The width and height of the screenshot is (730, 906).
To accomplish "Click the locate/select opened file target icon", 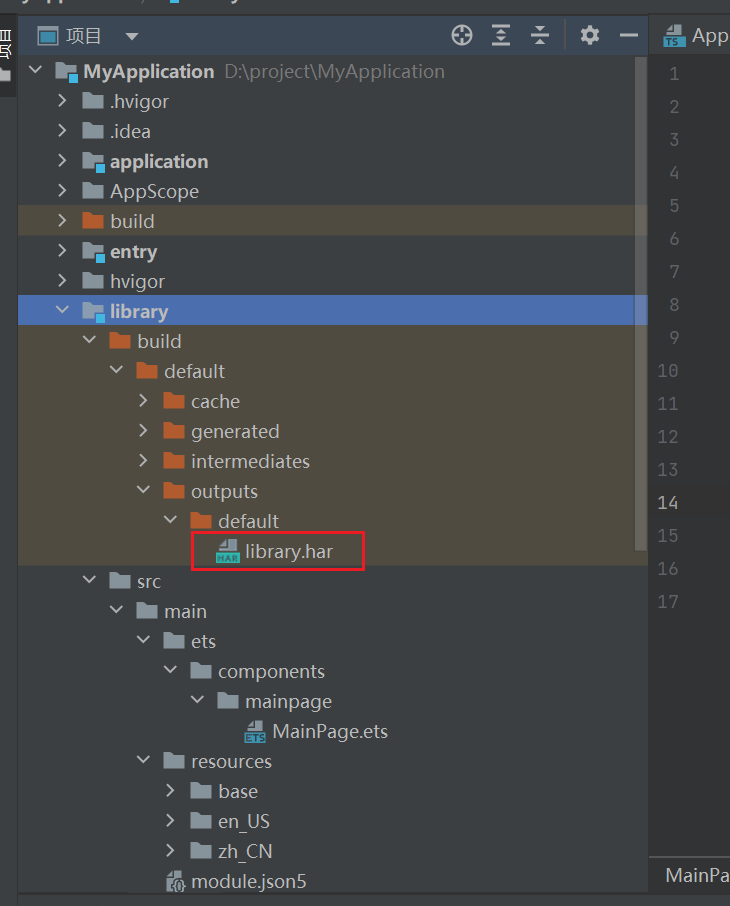I will [x=462, y=36].
